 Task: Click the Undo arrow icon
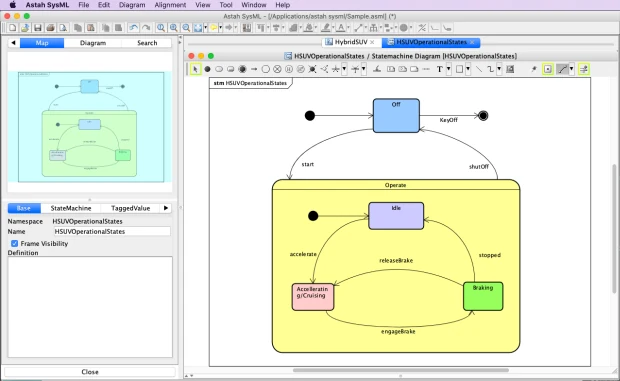(134, 28)
